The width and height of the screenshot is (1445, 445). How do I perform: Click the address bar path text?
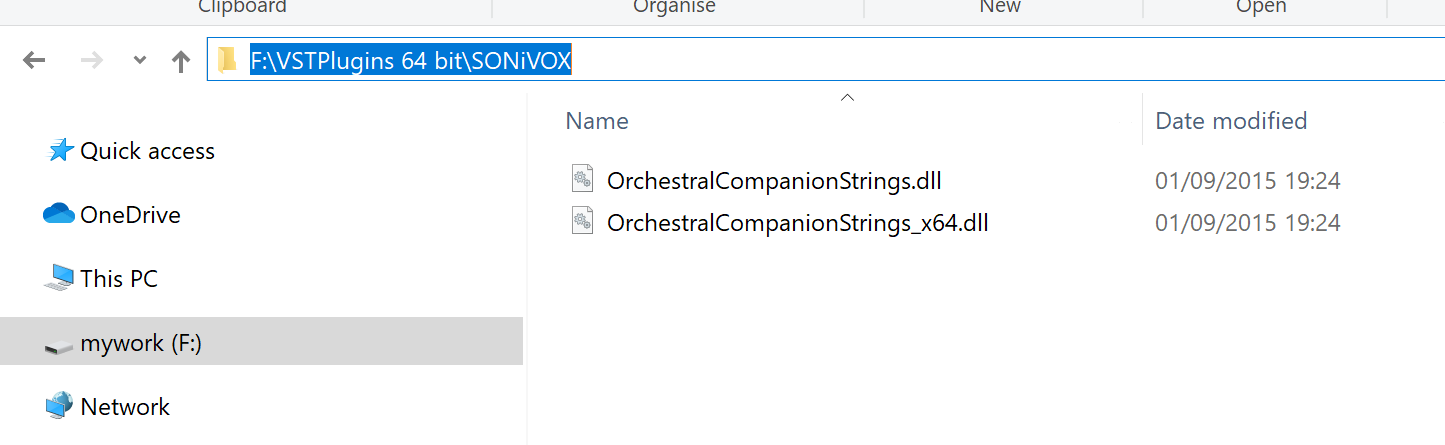tap(410, 61)
